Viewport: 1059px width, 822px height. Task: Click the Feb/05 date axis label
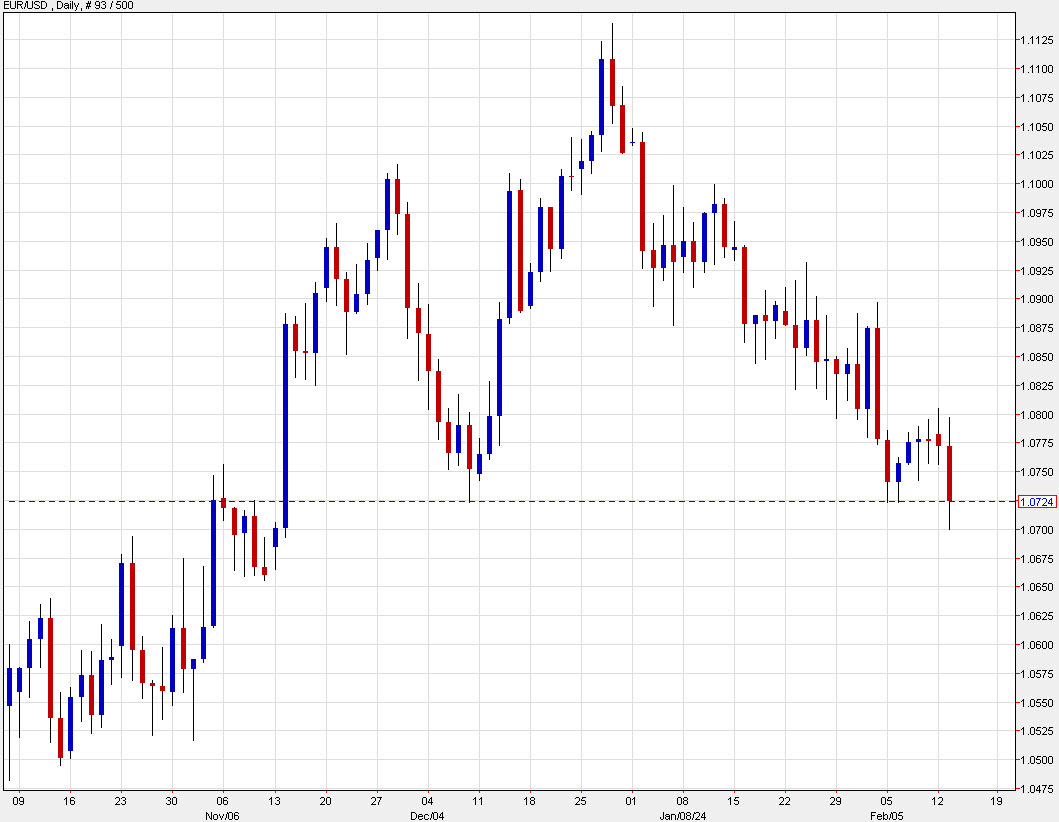[x=885, y=815]
